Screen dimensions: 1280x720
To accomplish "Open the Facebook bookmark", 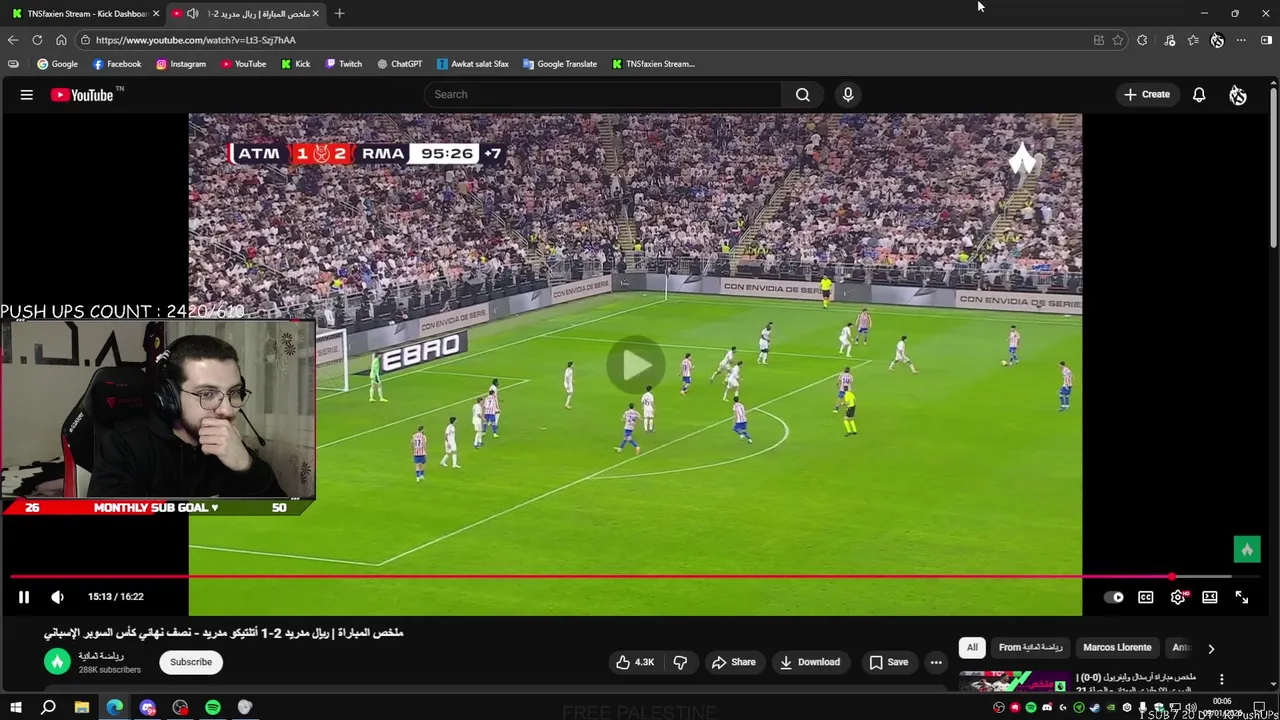I will [x=116, y=64].
